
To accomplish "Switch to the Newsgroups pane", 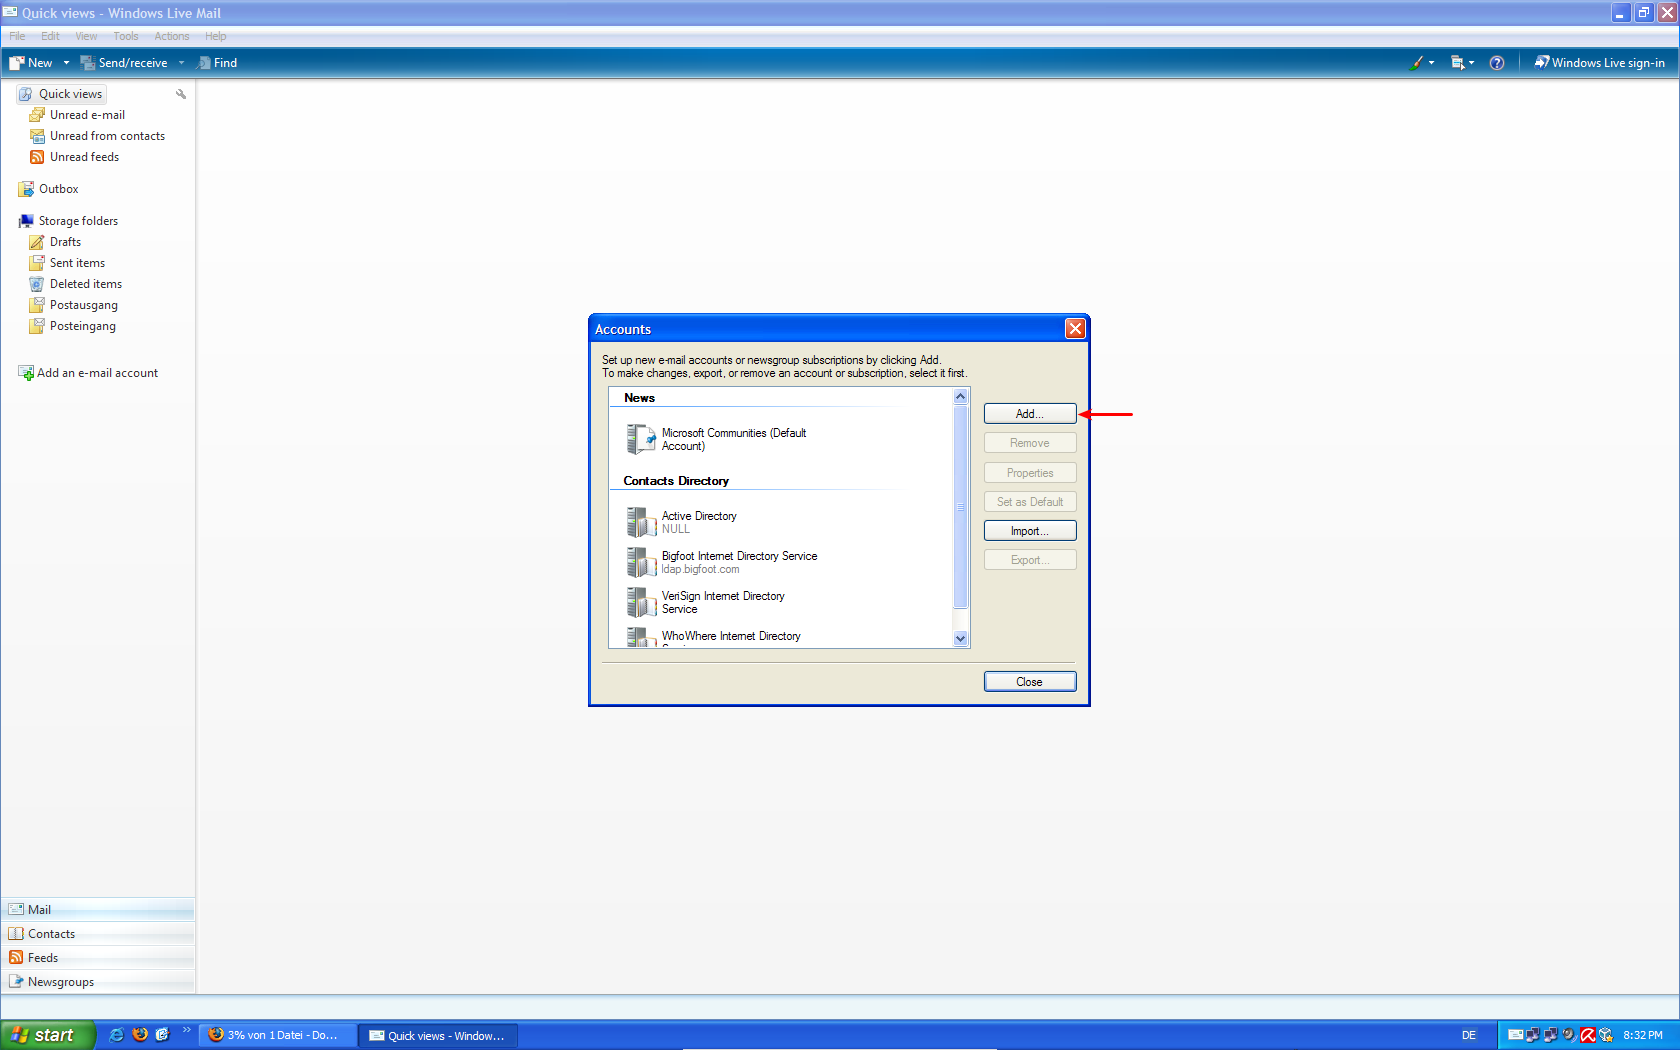I will click(61, 982).
